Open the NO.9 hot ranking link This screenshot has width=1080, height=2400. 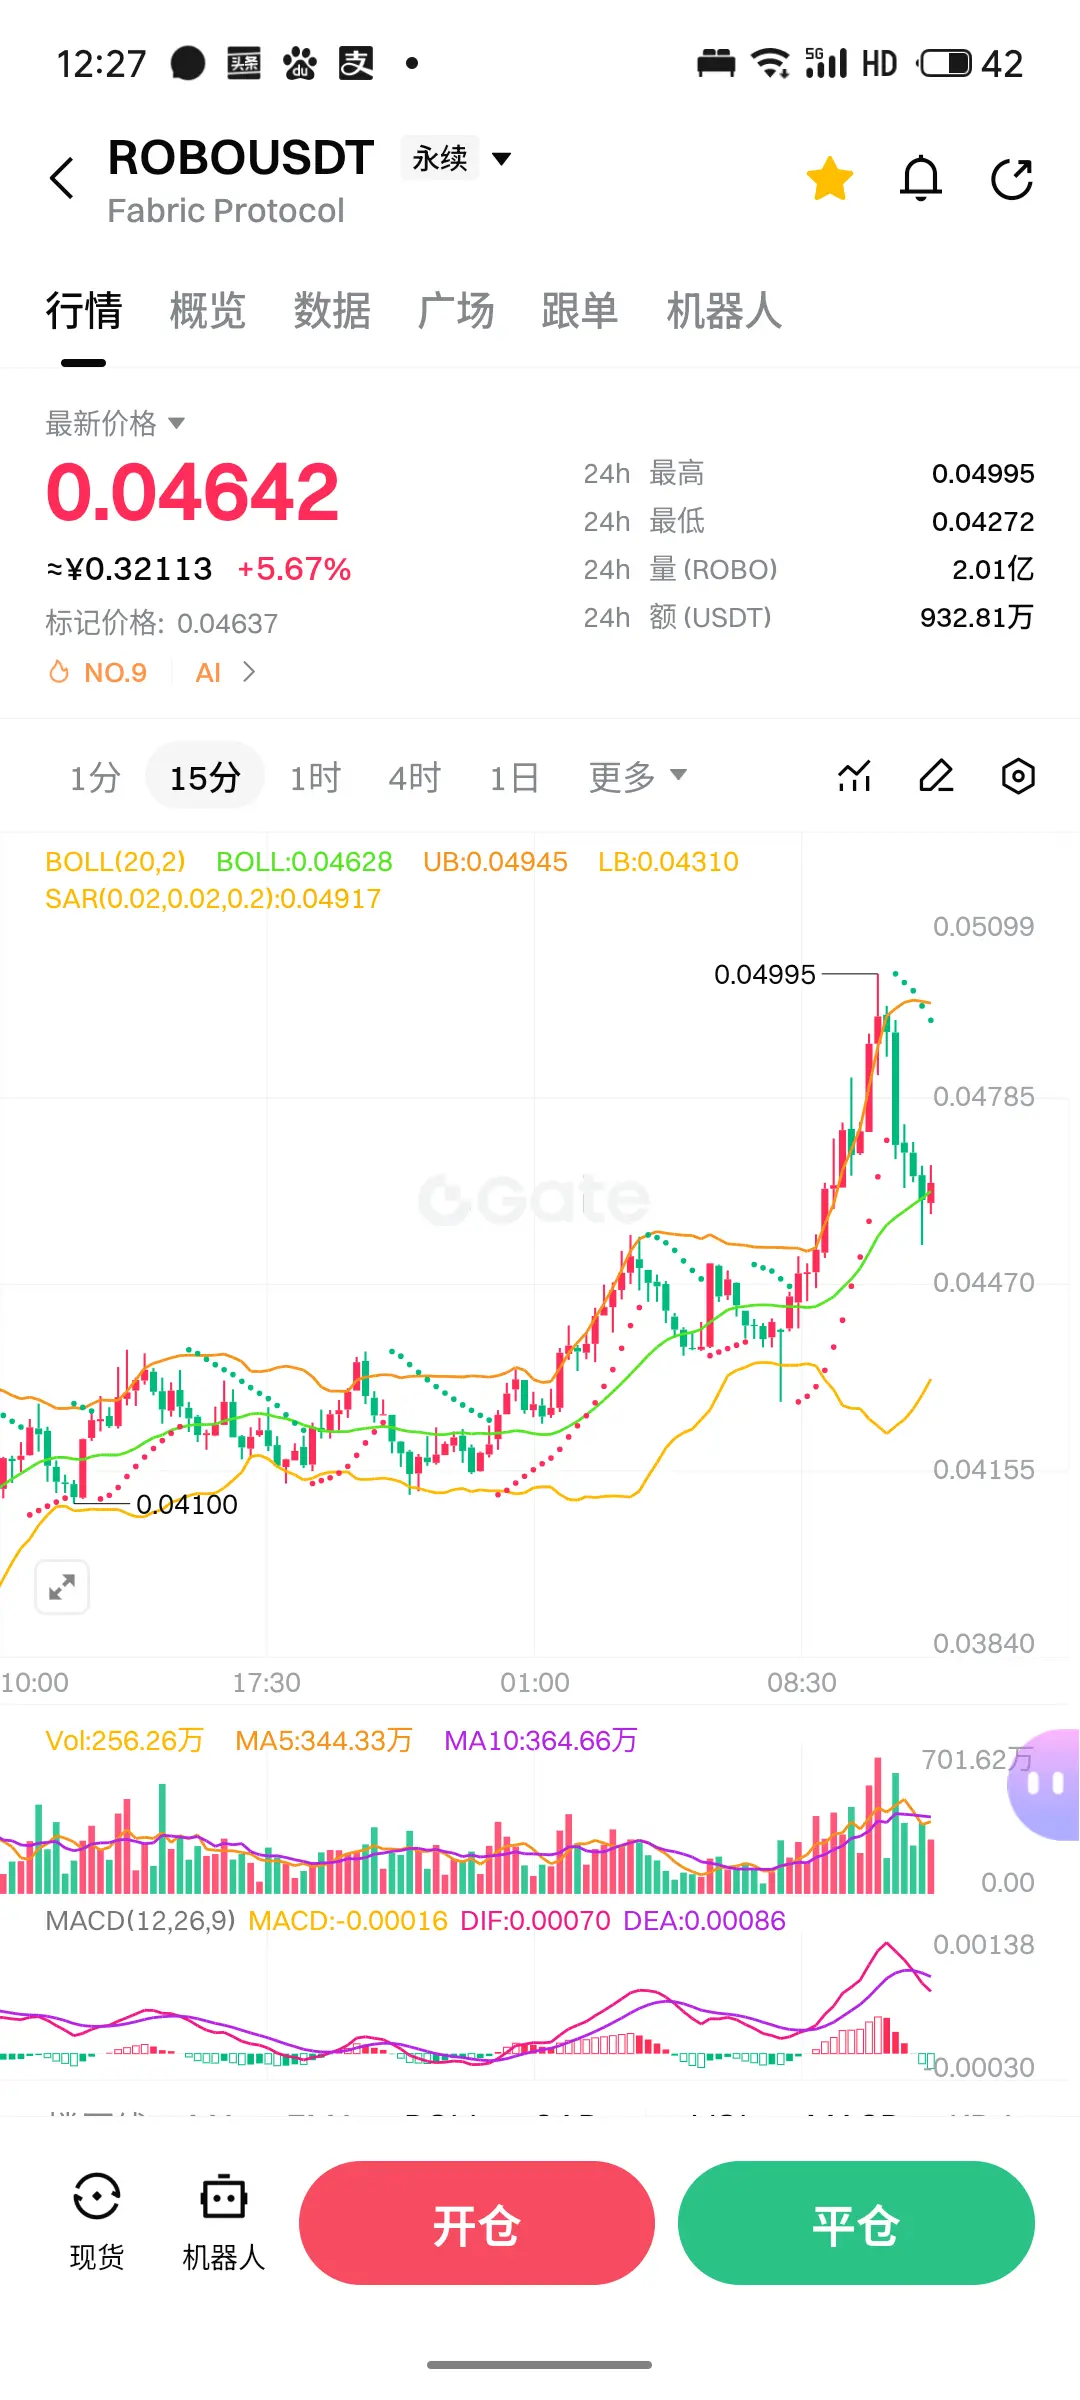(x=99, y=672)
